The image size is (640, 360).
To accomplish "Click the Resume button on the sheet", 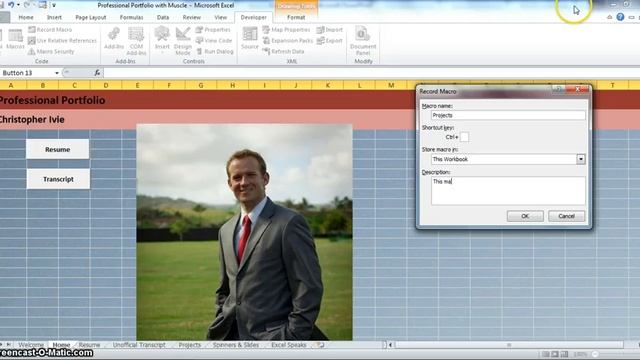I will [58, 149].
